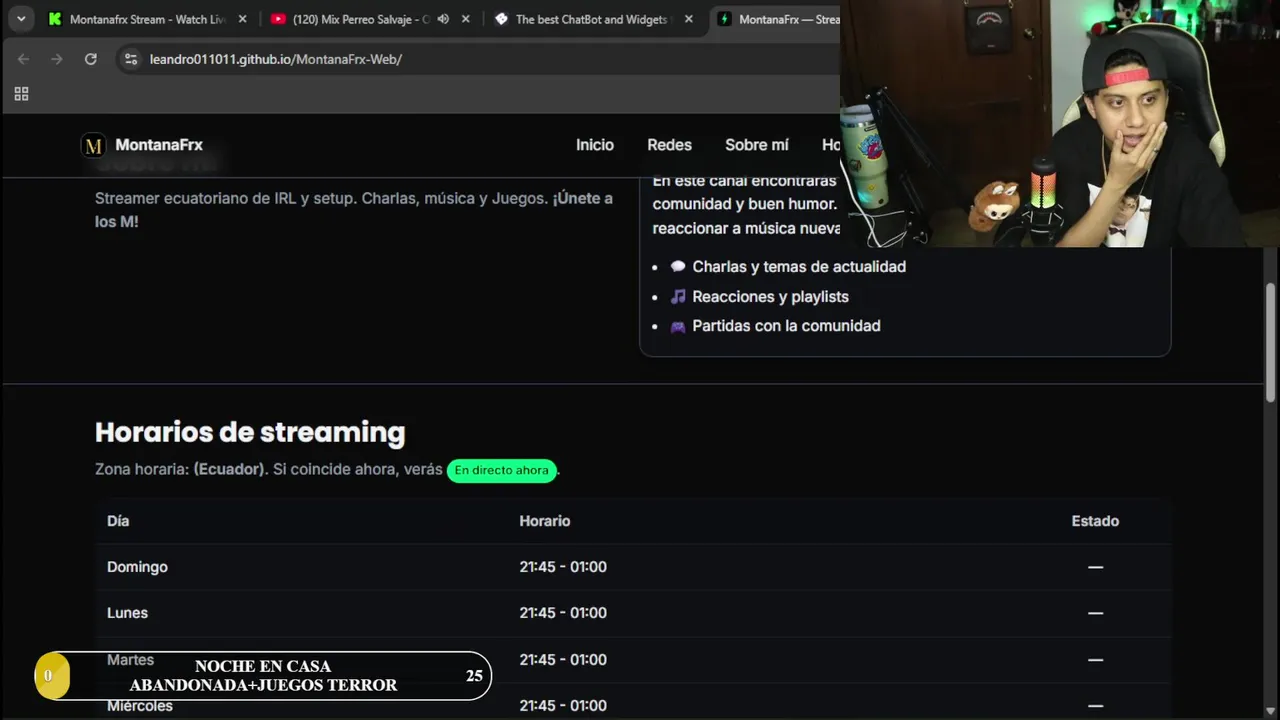The height and width of the screenshot is (720, 1280).
Task: Click the MontanaFrx brand name link
Action: tap(159, 145)
